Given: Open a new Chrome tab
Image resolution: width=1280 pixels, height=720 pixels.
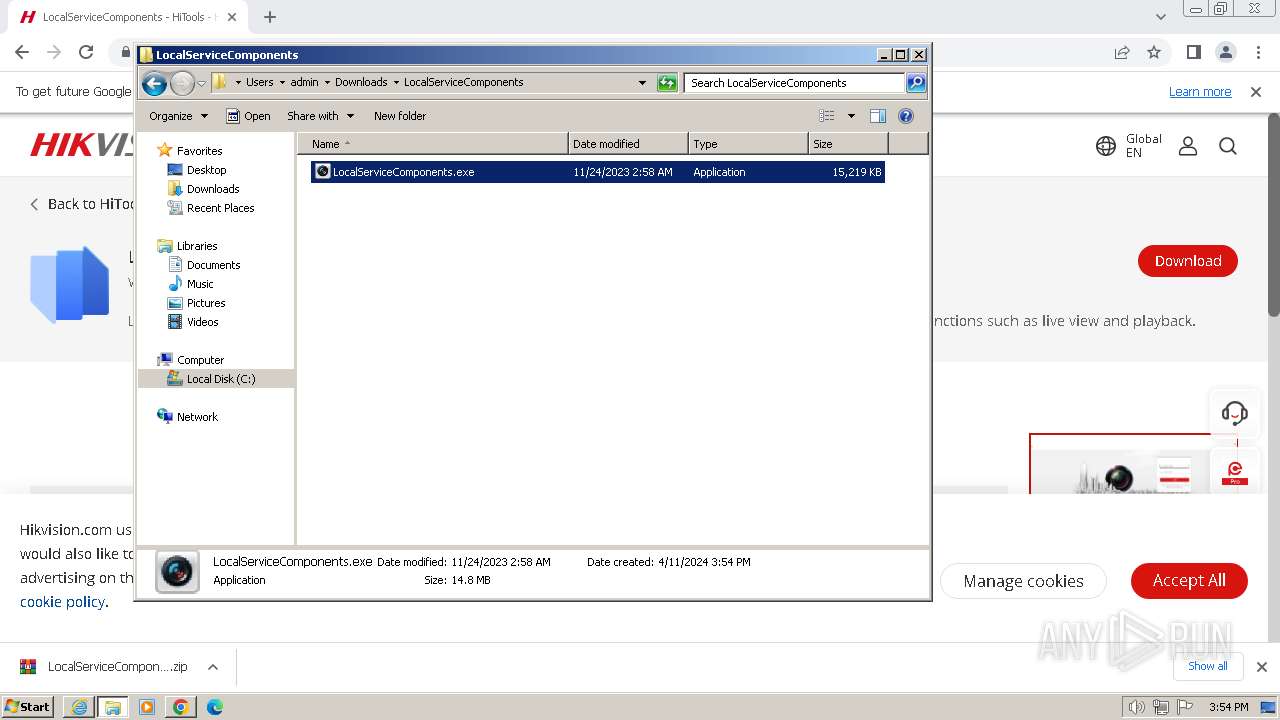Looking at the screenshot, I should [x=270, y=17].
